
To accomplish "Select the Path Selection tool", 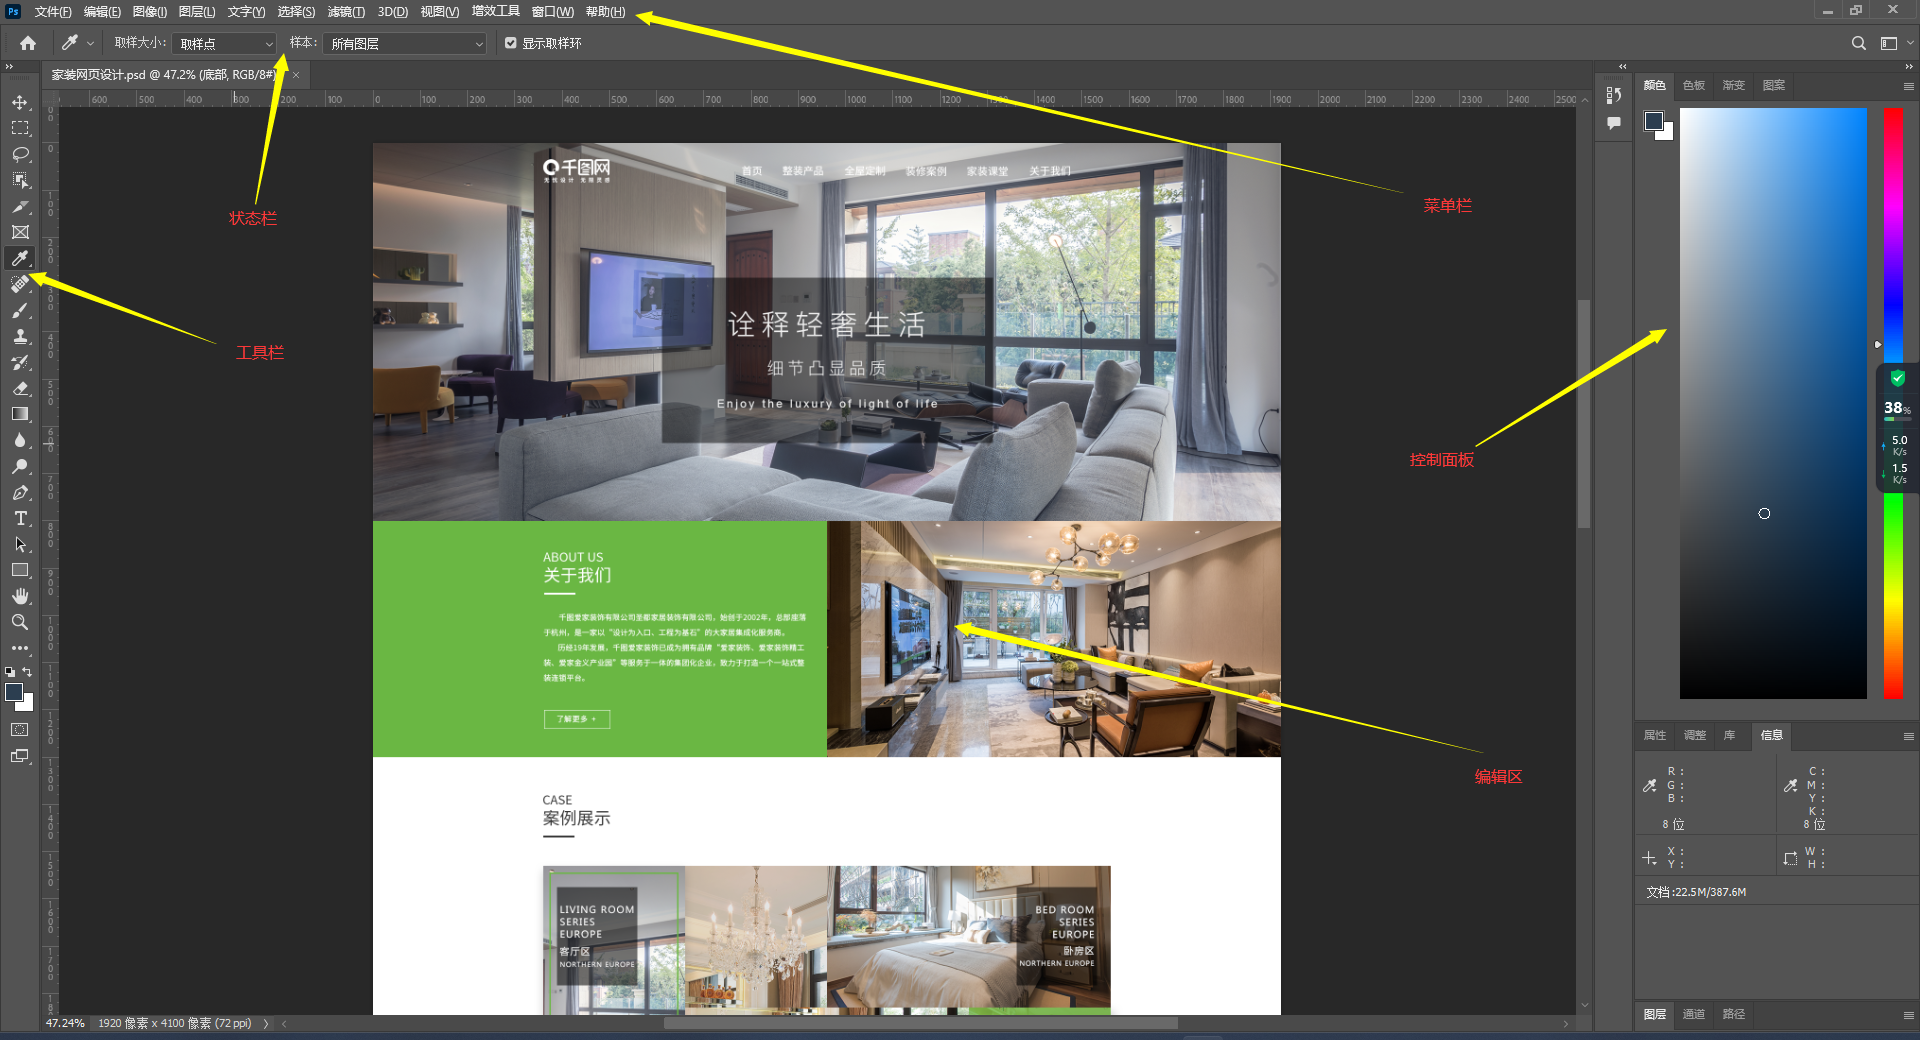I will click(20, 544).
